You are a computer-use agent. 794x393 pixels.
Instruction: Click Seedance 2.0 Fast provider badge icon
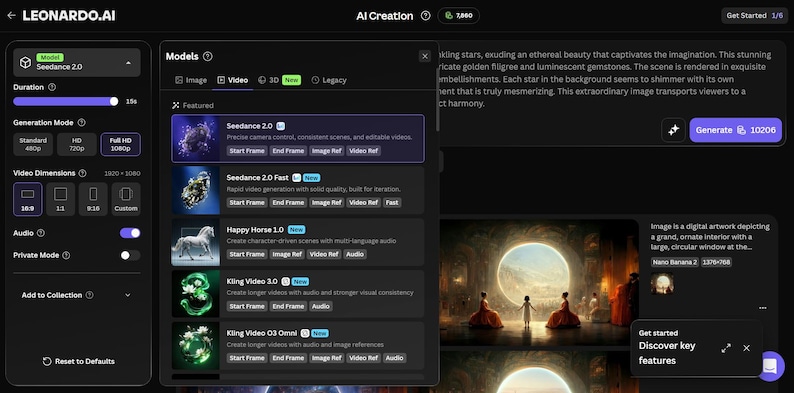point(297,178)
